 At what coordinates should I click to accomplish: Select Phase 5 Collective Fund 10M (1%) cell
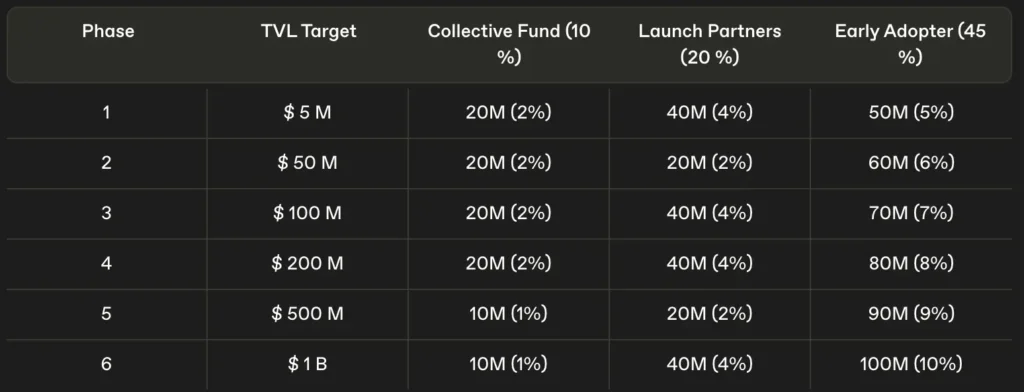pos(508,314)
